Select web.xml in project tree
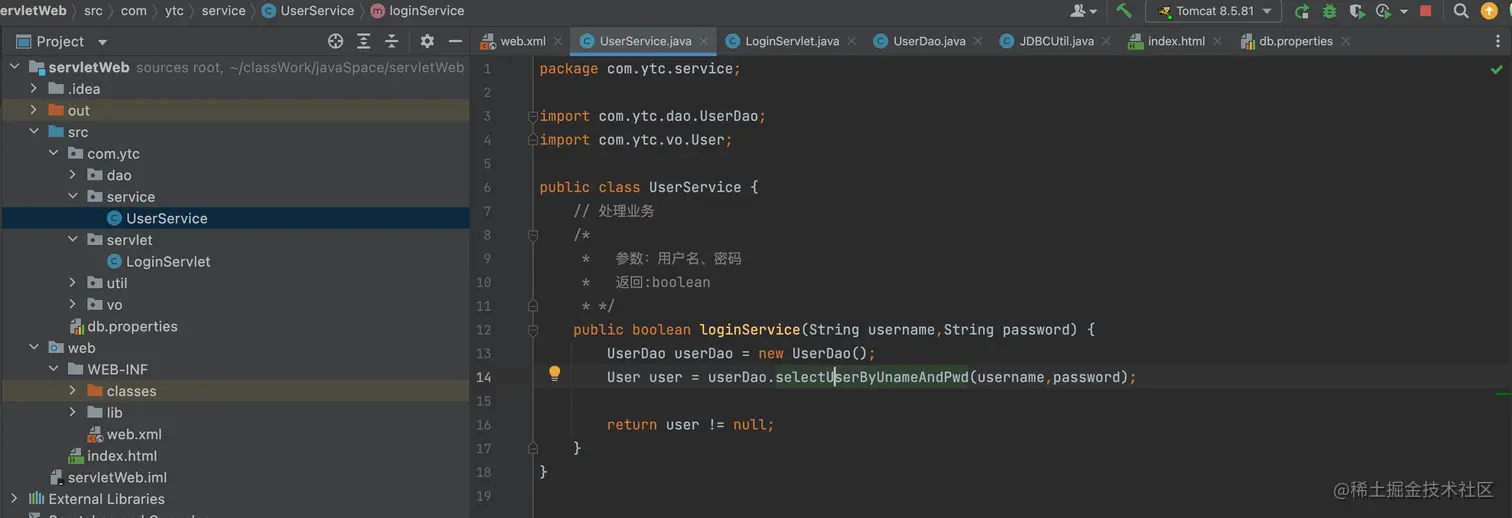The width and height of the screenshot is (1512, 518). click(235, 434)
